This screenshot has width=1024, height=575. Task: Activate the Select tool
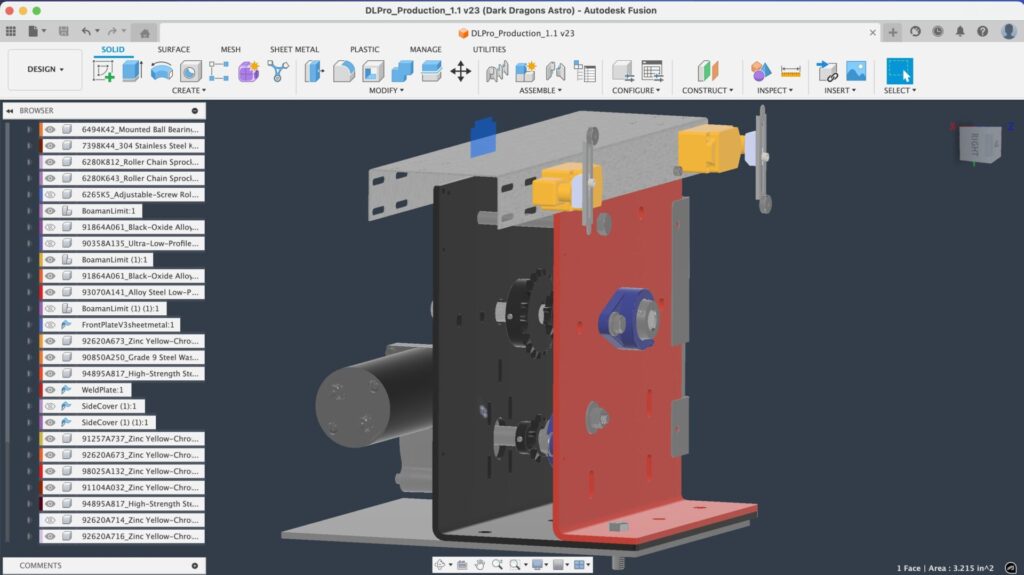tap(899, 71)
